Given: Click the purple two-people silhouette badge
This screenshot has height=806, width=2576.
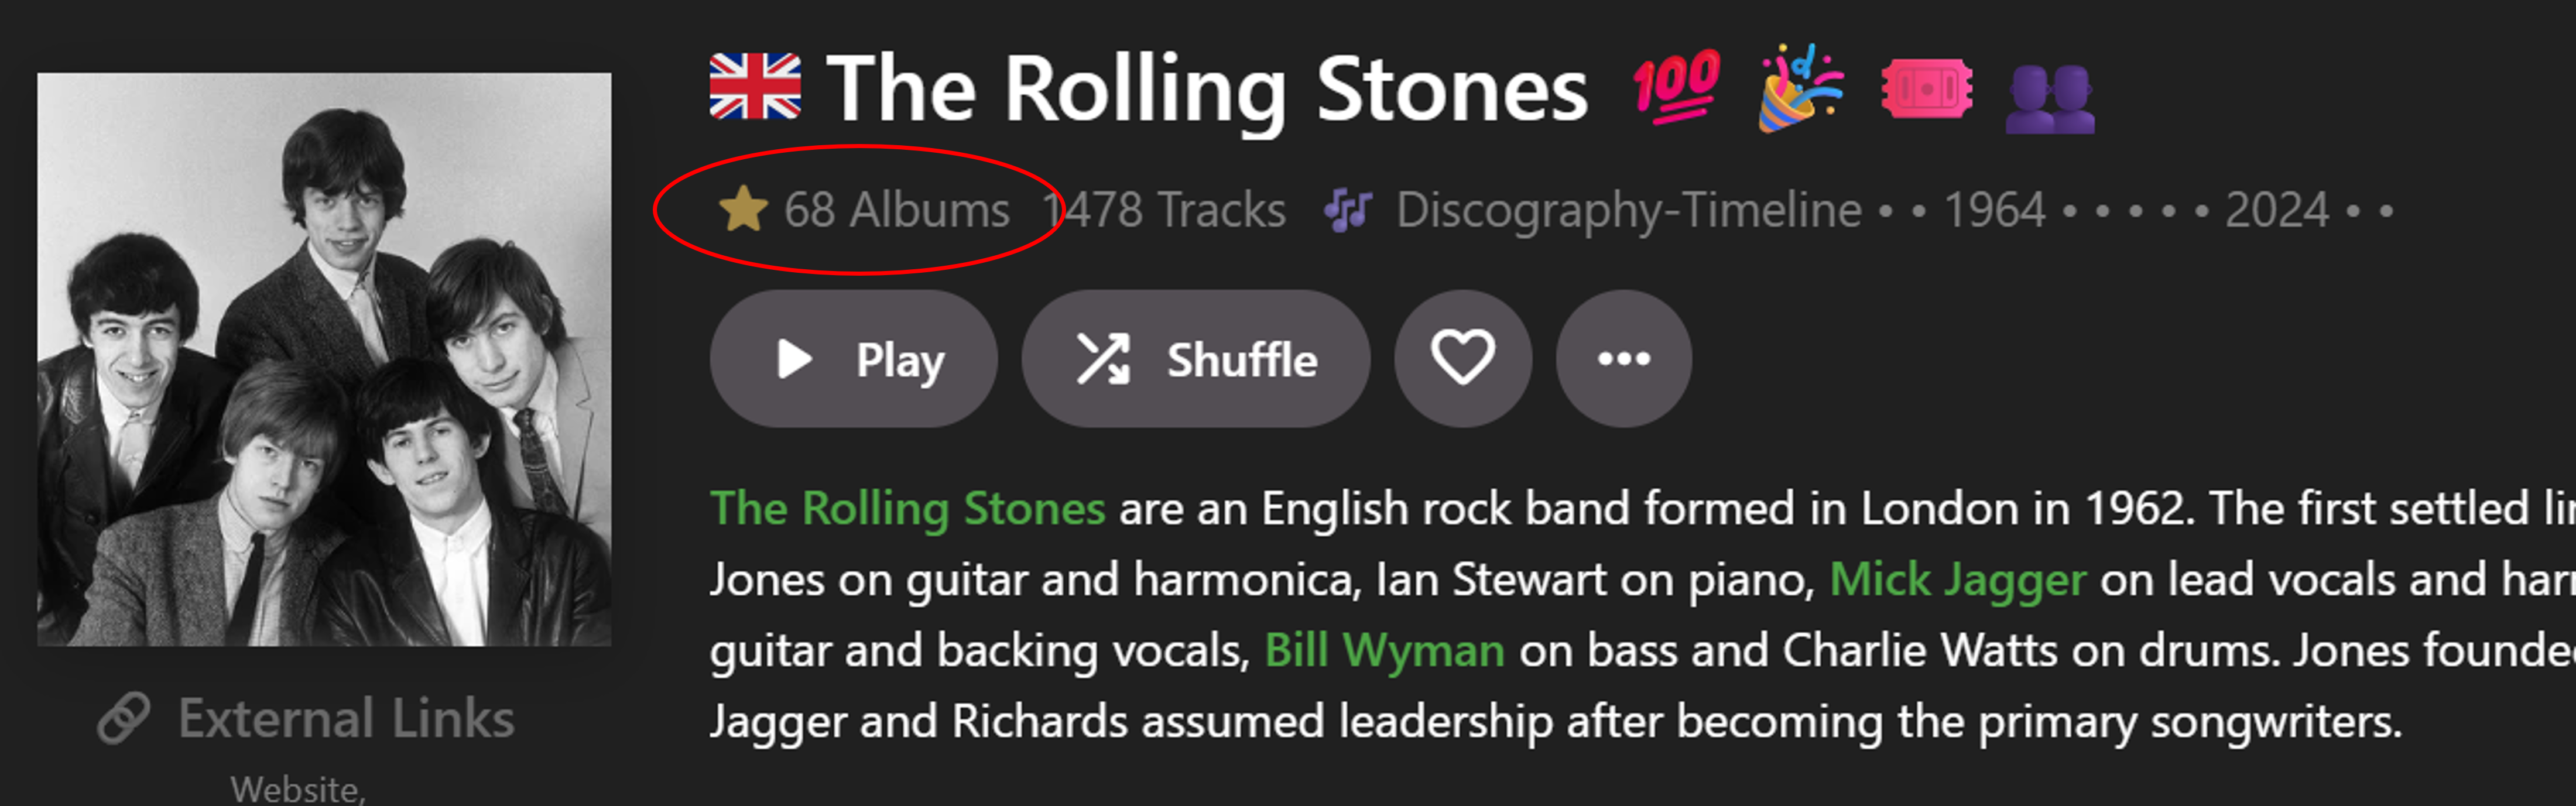Looking at the screenshot, I should click(x=2050, y=98).
